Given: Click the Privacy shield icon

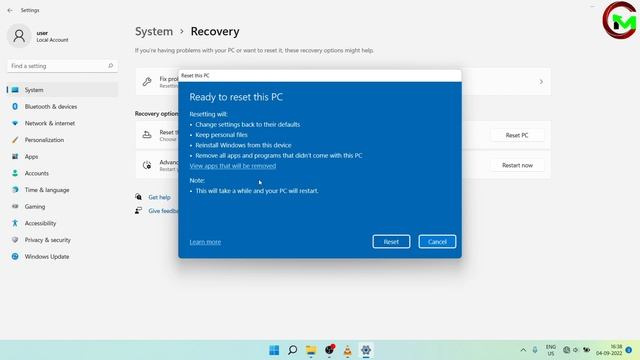Looking at the screenshot, I should (15, 240).
